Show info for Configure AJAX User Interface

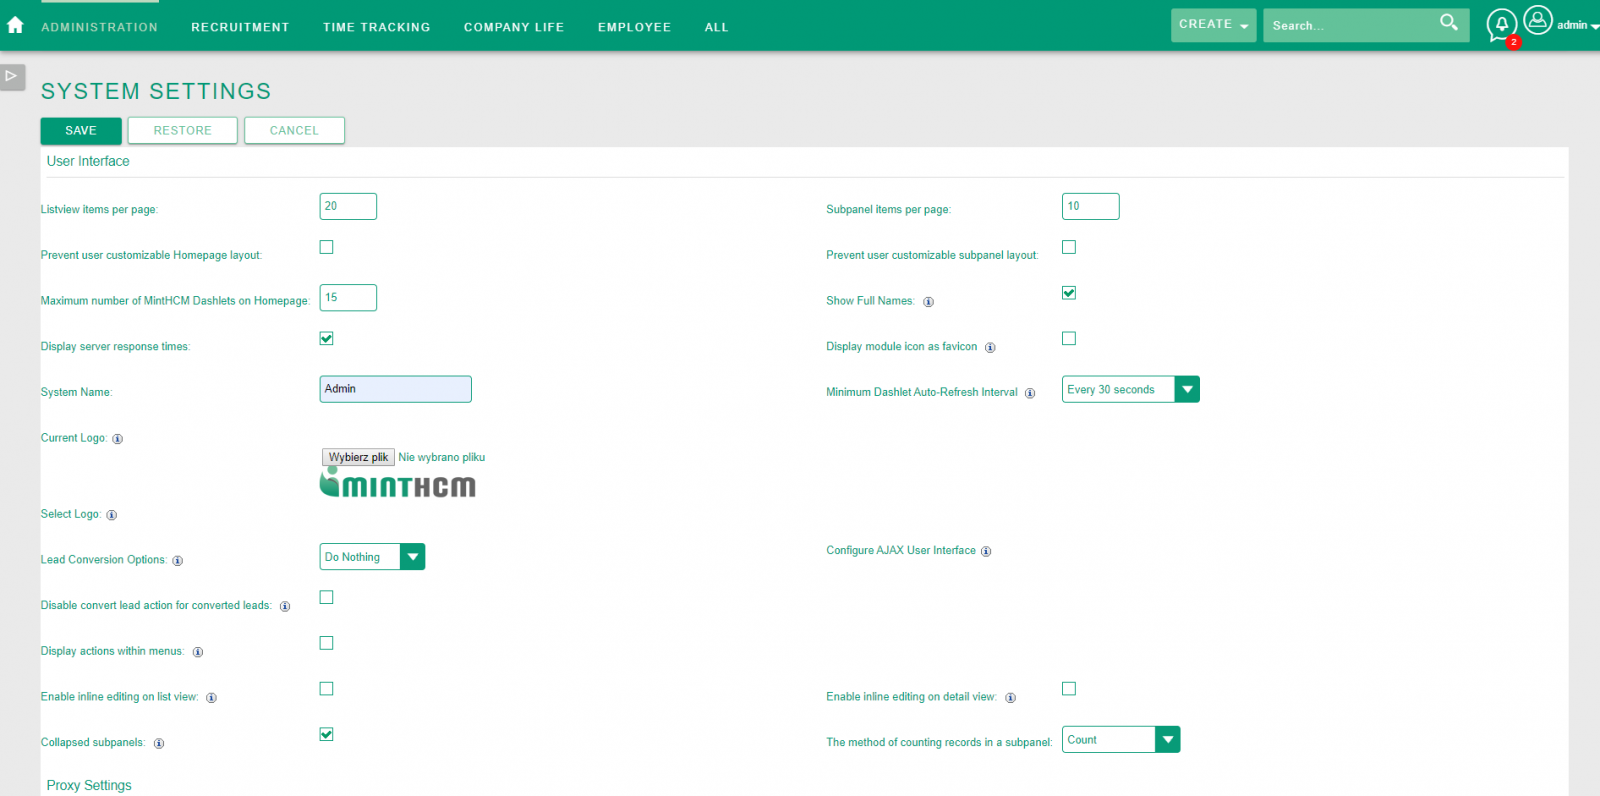pyautogui.click(x=986, y=552)
